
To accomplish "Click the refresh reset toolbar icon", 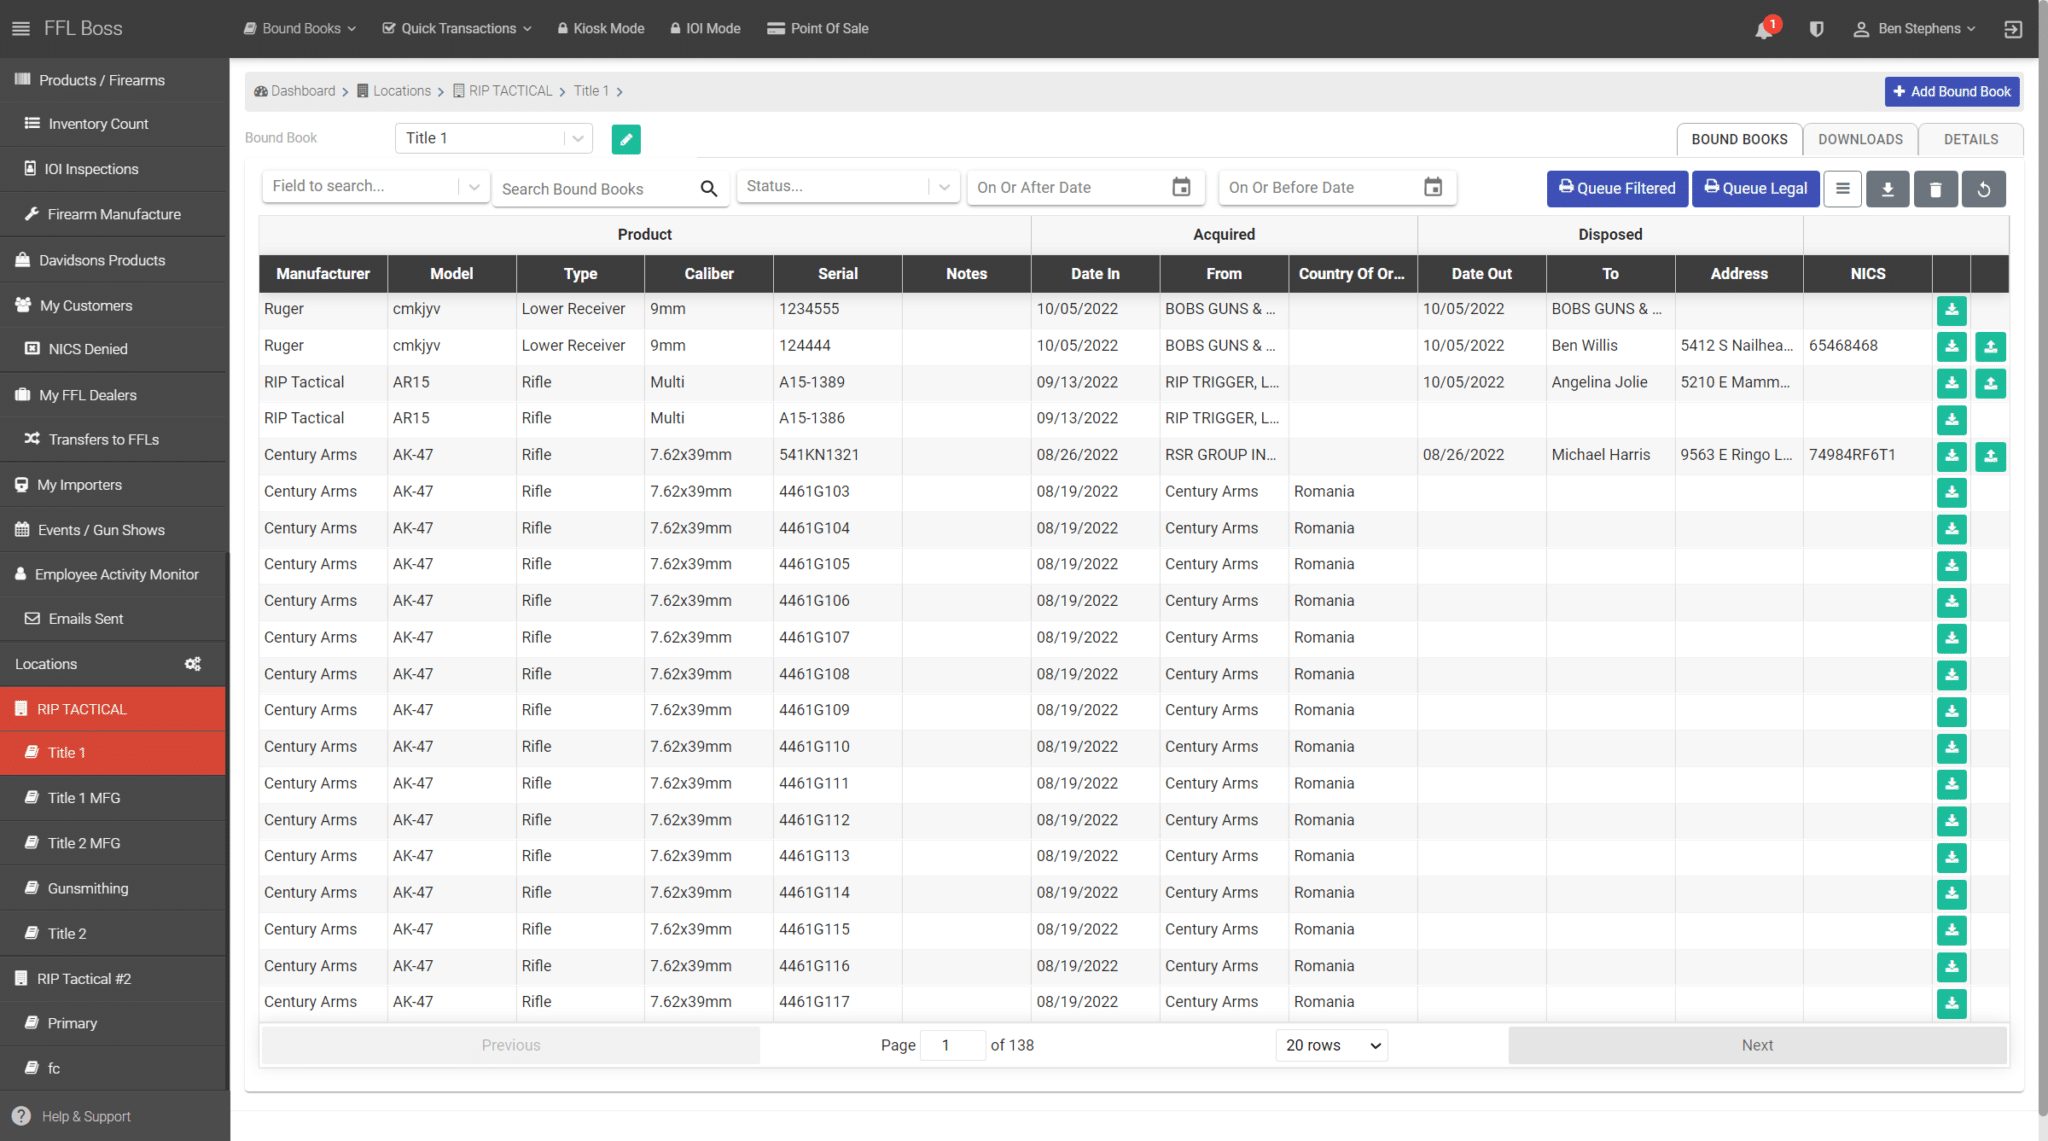I will tap(1984, 189).
